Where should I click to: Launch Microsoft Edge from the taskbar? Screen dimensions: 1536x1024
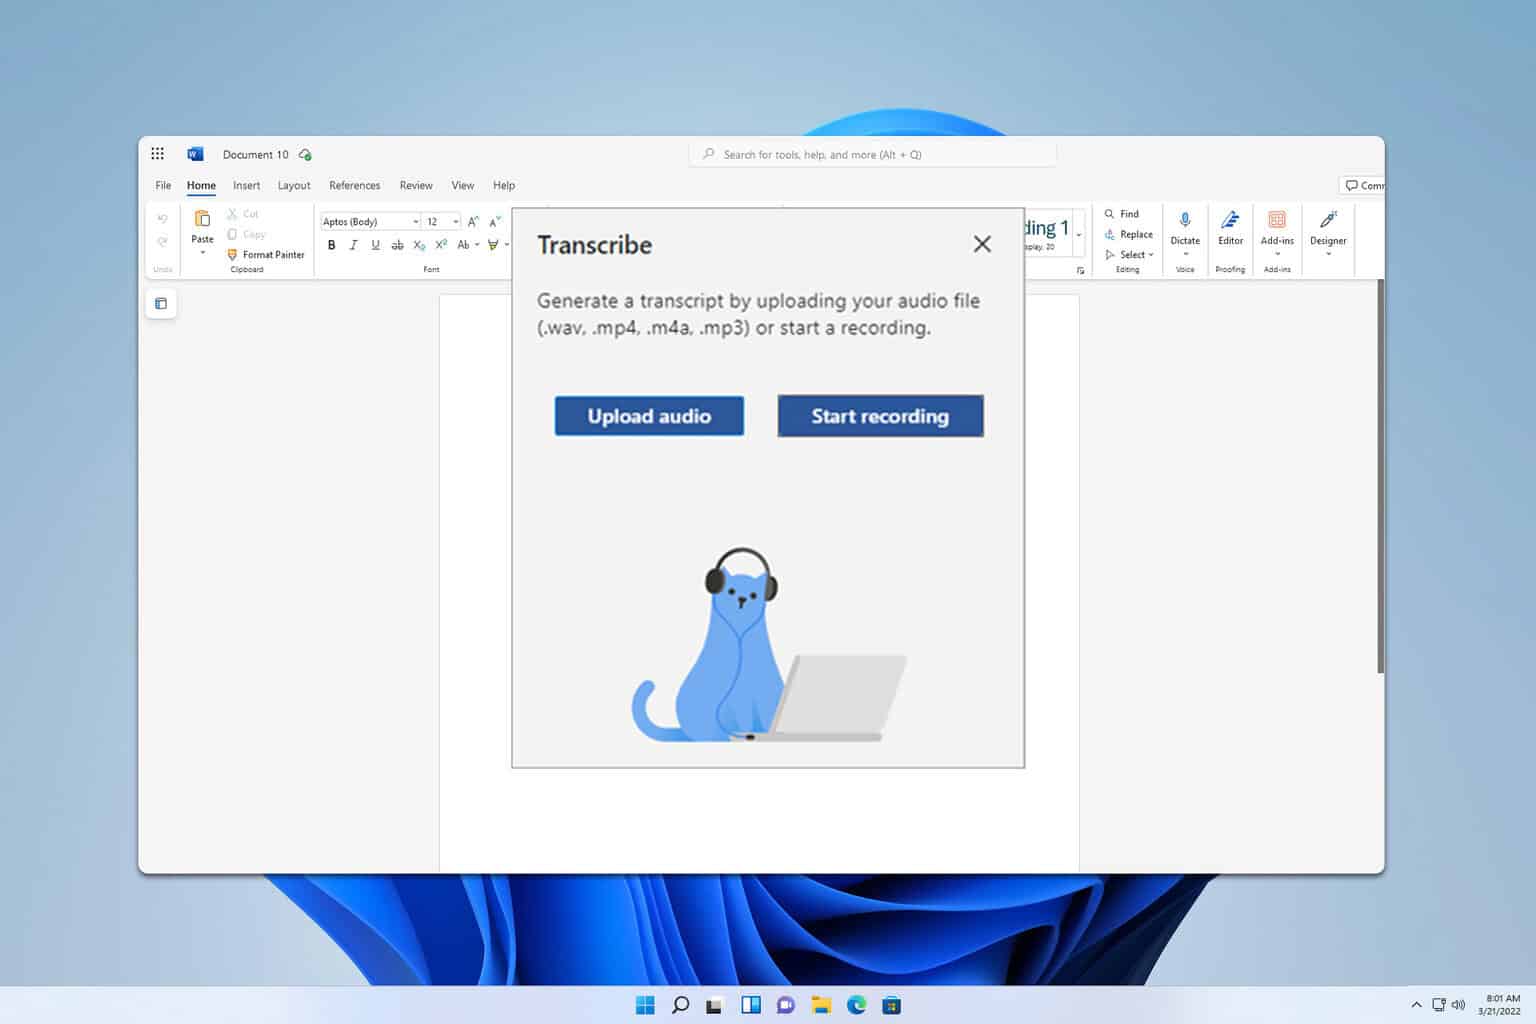(x=856, y=1005)
